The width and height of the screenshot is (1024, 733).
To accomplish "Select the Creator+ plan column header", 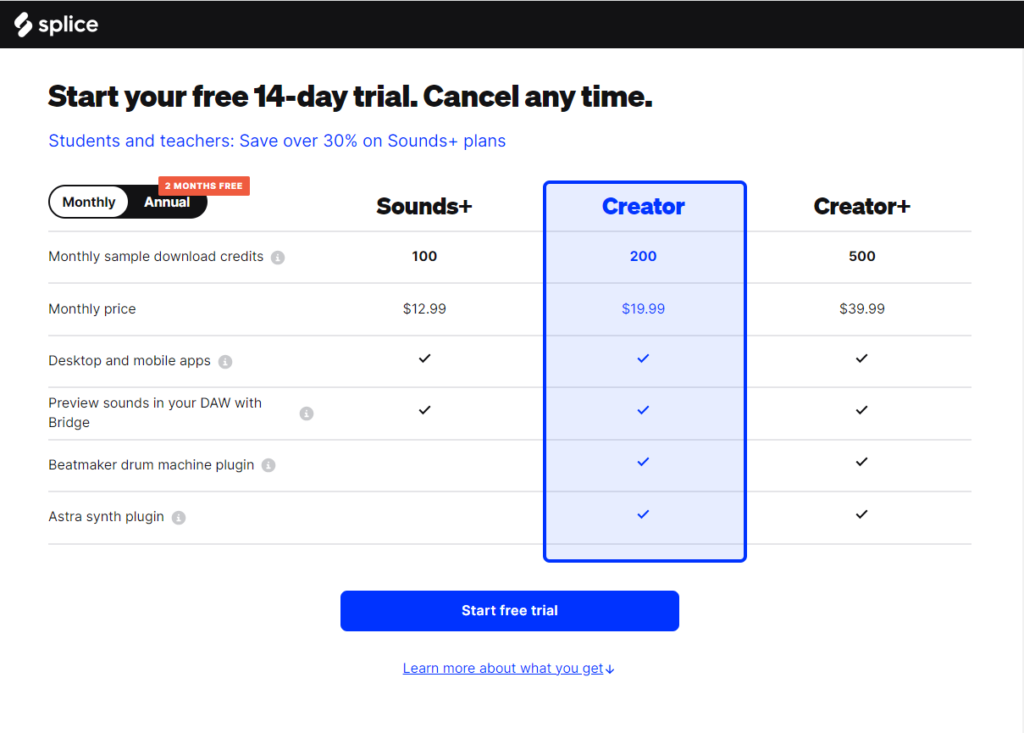I will pyautogui.click(x=862, y=207).
